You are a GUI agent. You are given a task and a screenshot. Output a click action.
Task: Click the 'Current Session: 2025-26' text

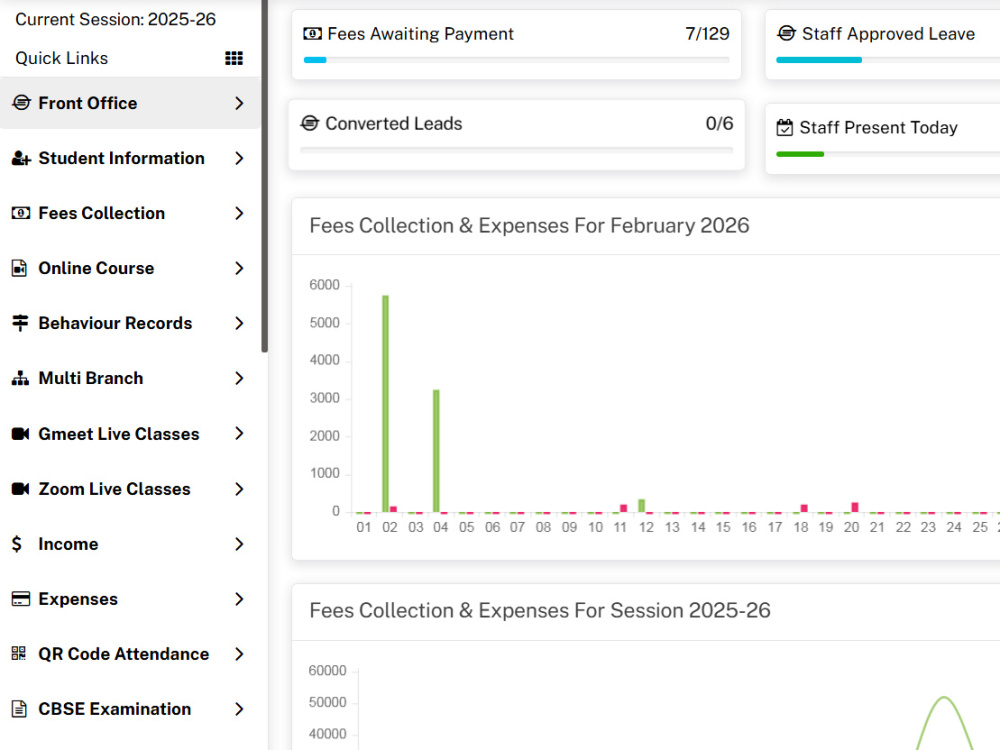point(115,19)
